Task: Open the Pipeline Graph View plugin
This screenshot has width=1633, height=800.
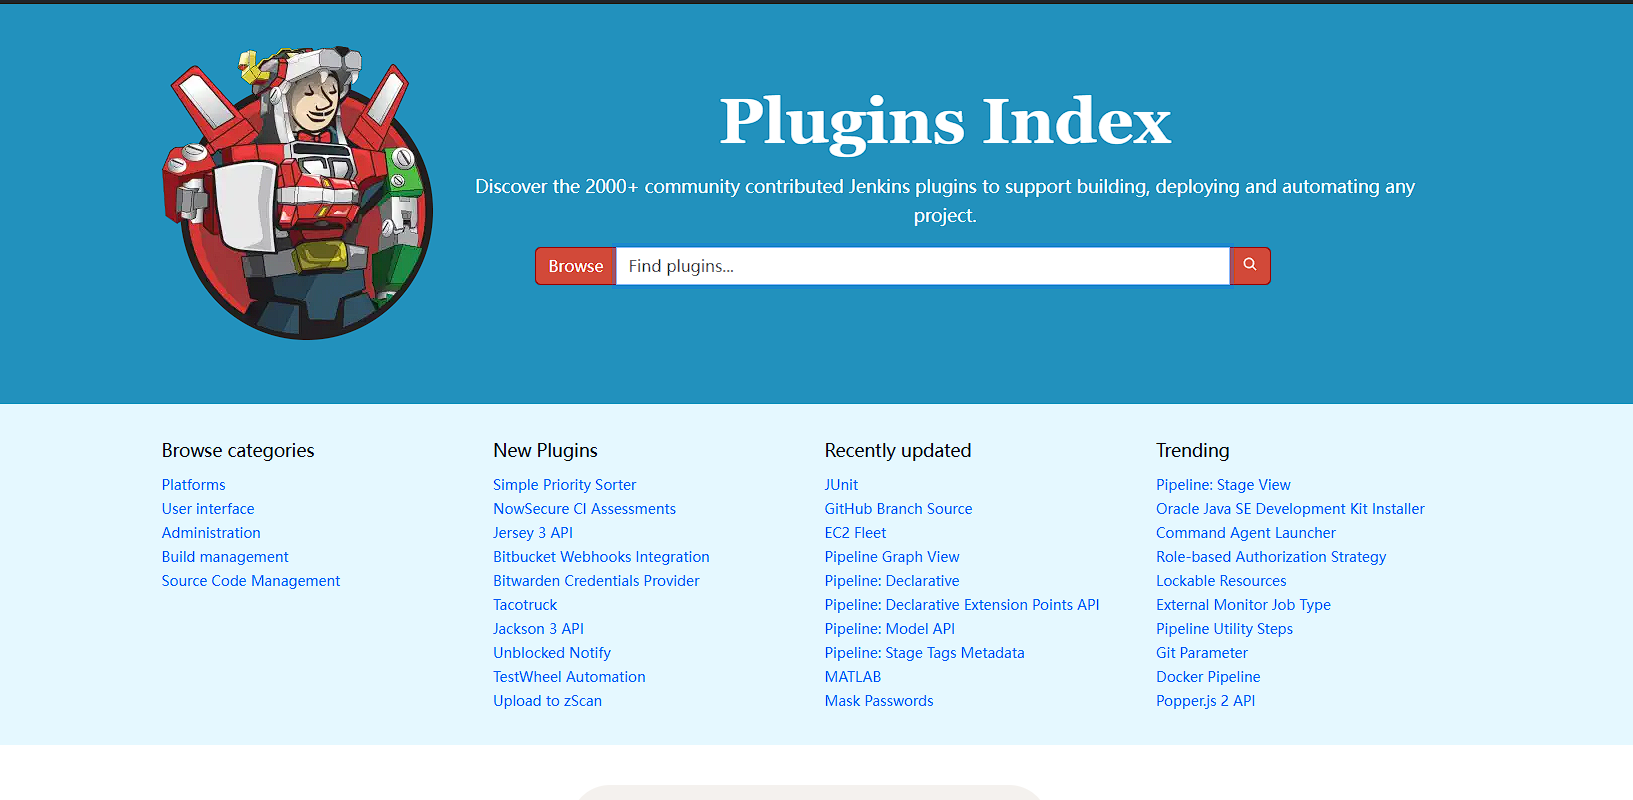Action: pyautogui.click(x=892, y=557)
